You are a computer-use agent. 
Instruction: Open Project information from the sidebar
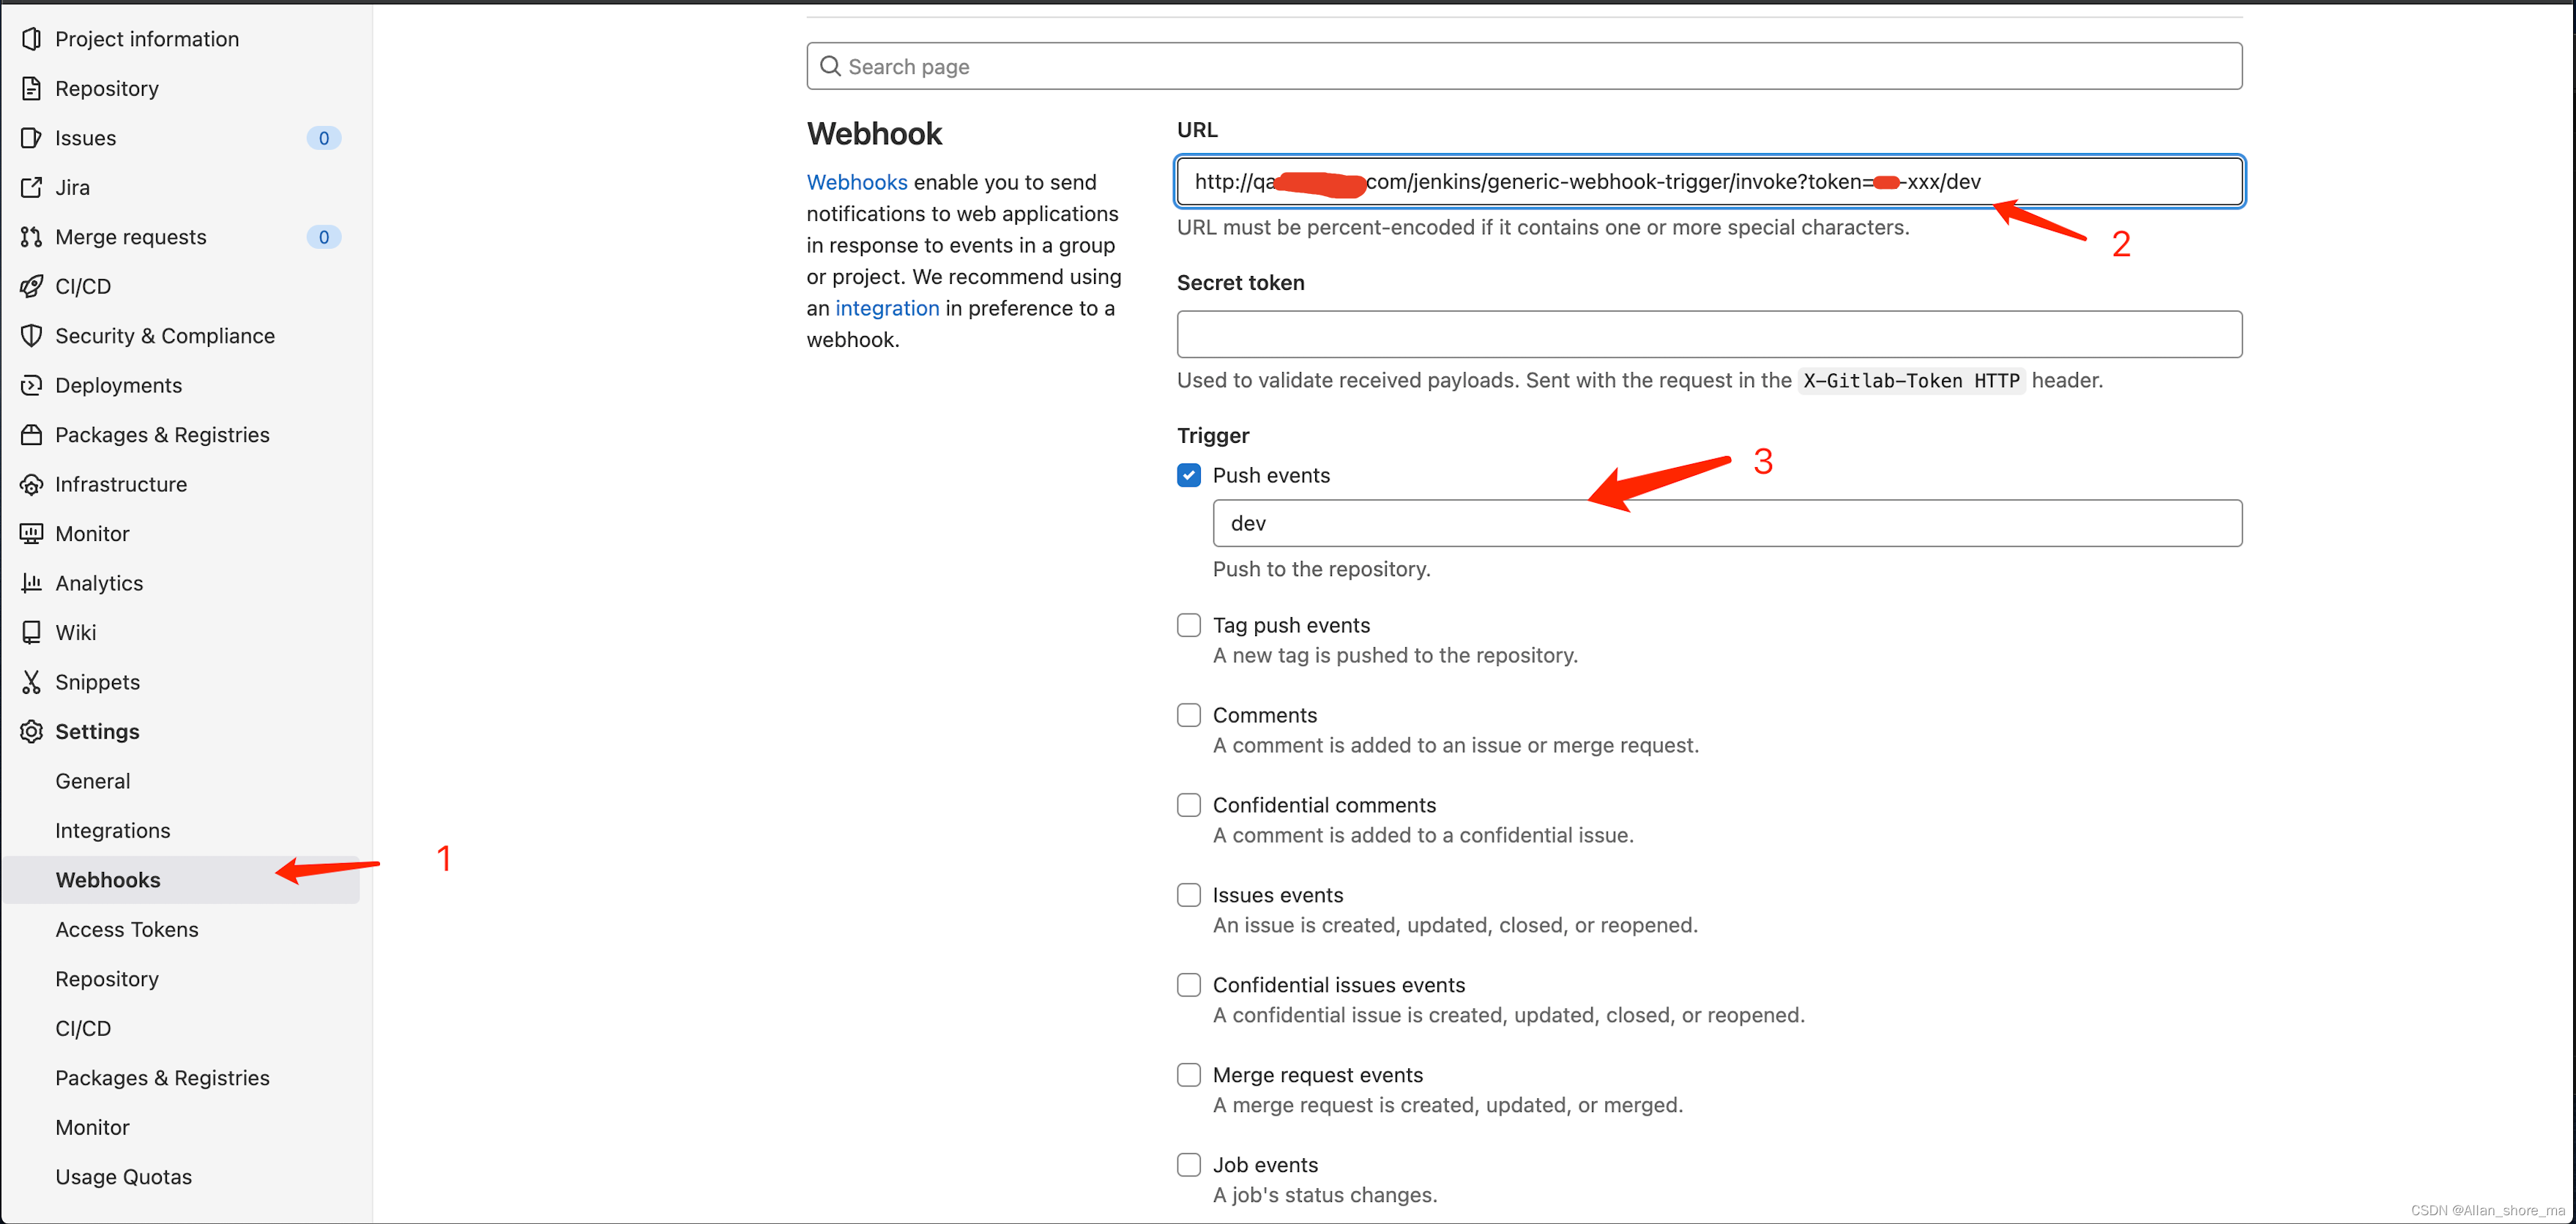[147, 38]
